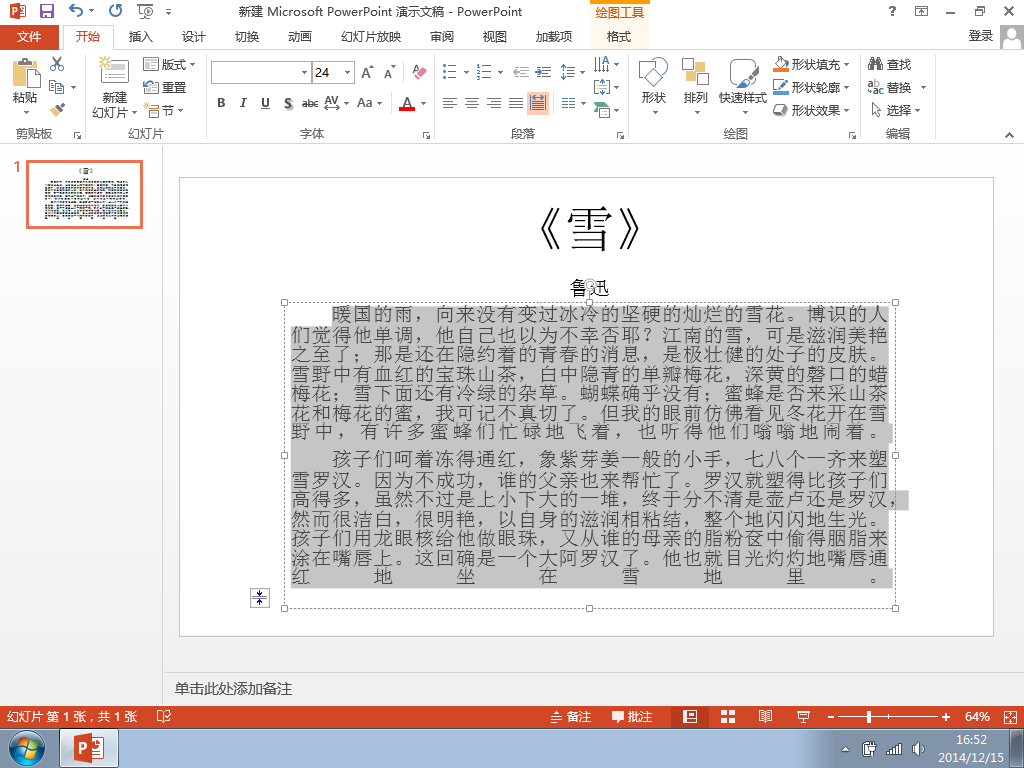This screenshot has width=1024, height=768.
Task: Toggle distributed alignment button
Action: pos(538,103)
